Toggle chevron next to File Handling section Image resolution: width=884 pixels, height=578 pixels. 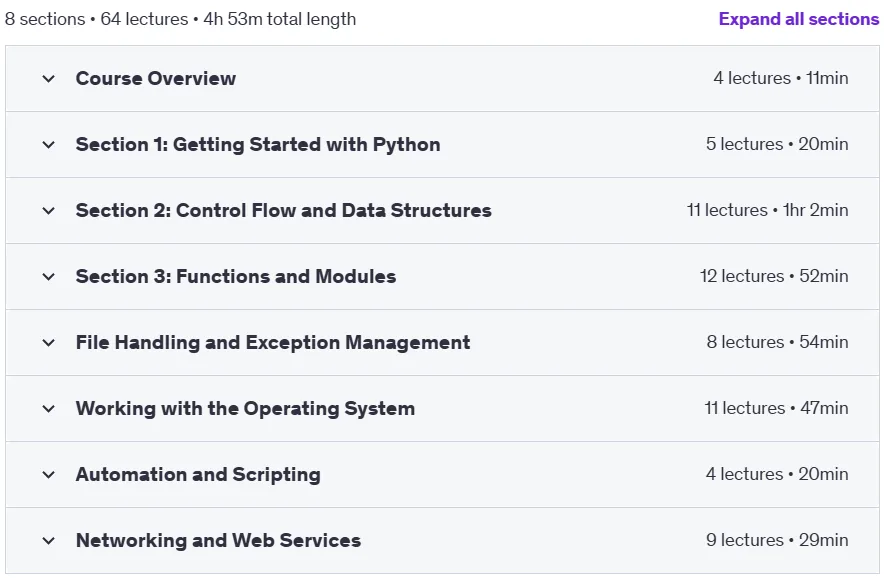click(x=48, y=342)
